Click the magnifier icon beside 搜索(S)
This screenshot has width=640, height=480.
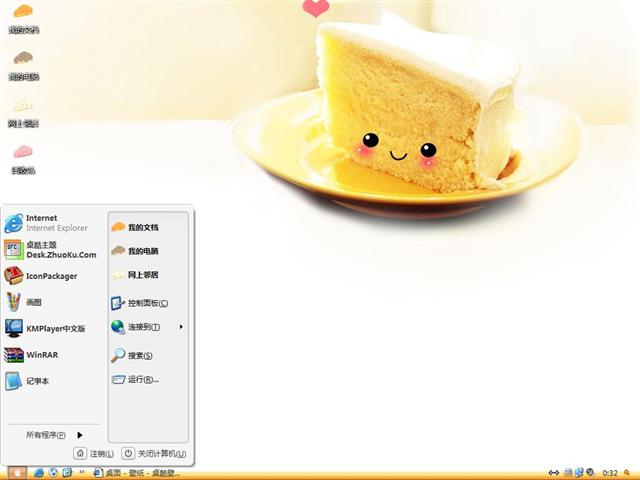pos(118,355)
